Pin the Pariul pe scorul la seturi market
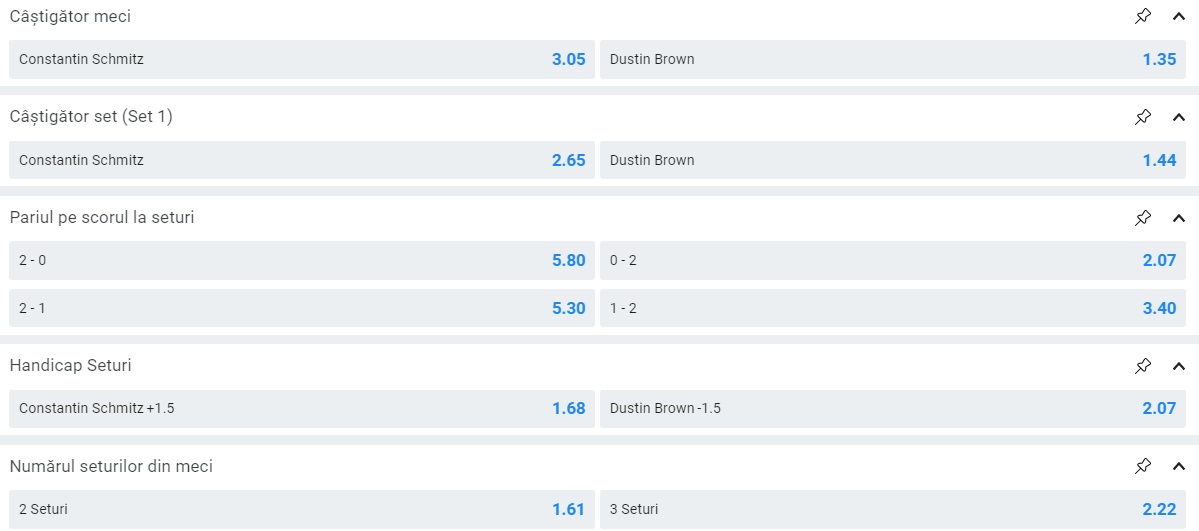Image resolution: width=1199 pixels, height=531 pixels. pyautogui.click(x=1143, y=217)
